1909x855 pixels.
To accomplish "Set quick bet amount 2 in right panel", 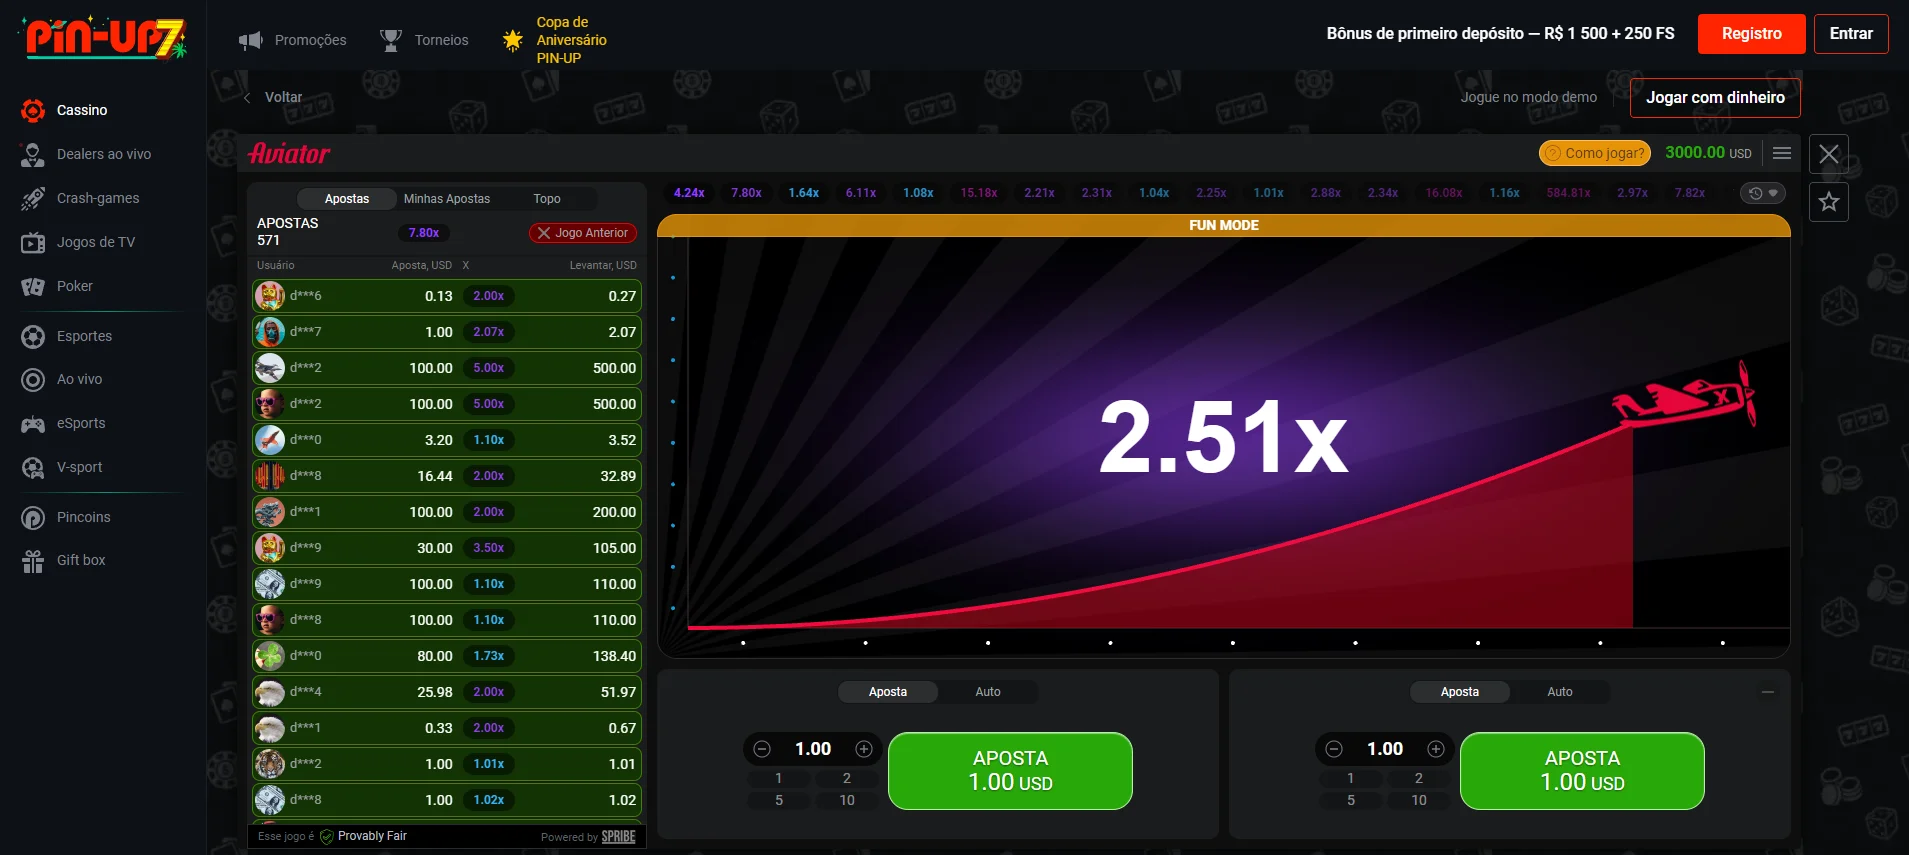I will coord(1419,778).
